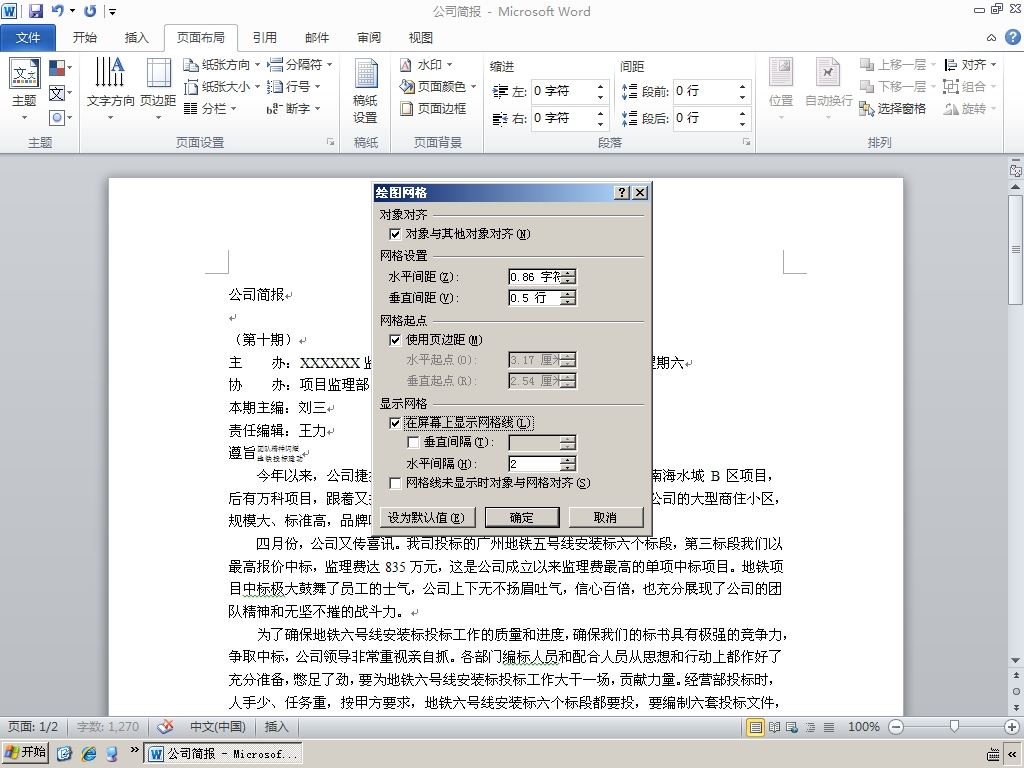Click zoom in plus button
The image size is (1024, 768).
[x=1012, y=727]
